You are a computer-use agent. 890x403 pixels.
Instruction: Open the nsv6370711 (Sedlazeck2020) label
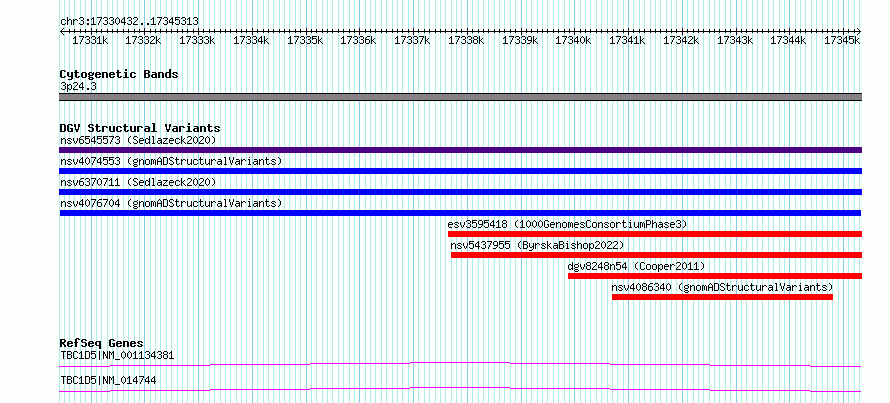coord(138,182)
